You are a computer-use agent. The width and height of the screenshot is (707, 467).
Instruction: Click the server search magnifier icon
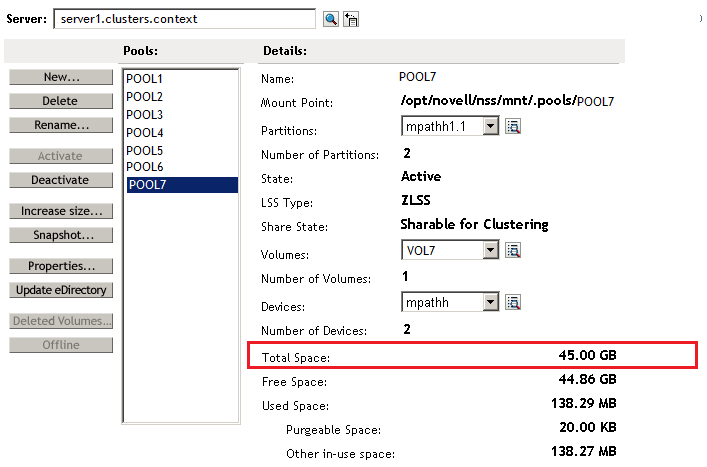pos(331,19)
